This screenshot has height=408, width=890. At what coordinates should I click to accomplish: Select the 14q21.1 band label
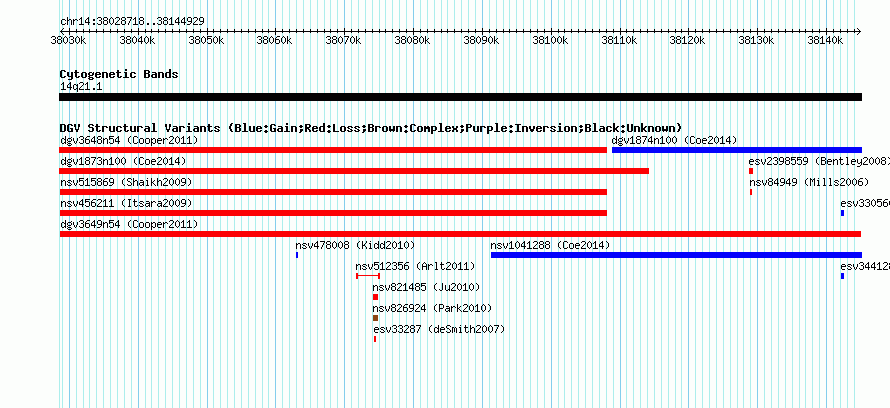coord(81,87)
